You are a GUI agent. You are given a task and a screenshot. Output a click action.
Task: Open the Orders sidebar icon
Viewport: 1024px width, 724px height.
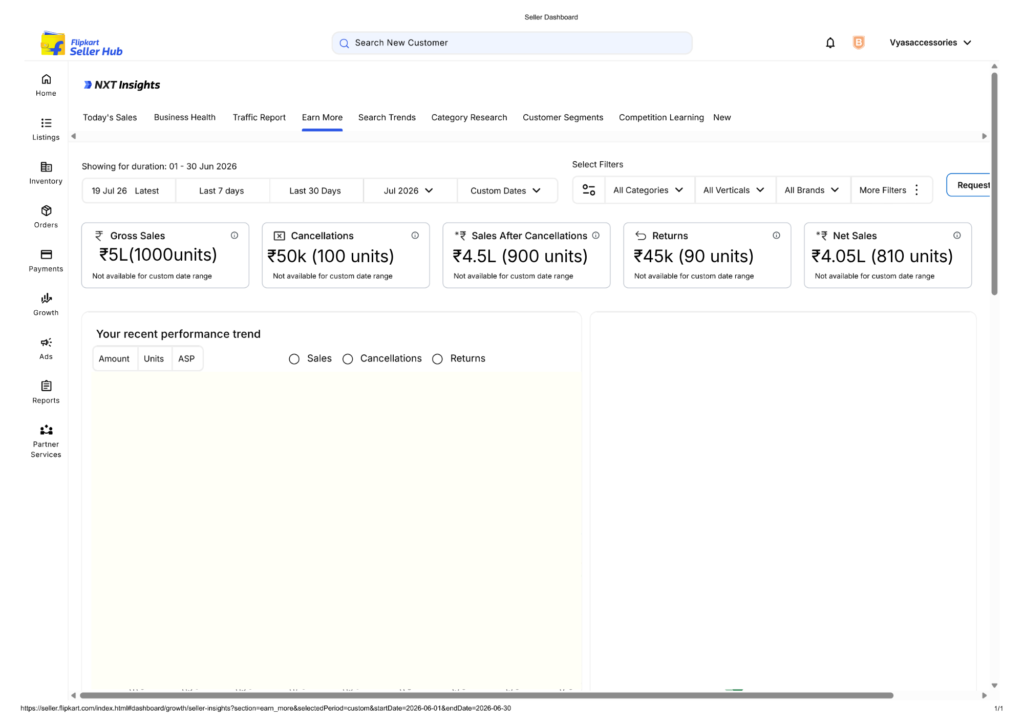click(46, 211)
